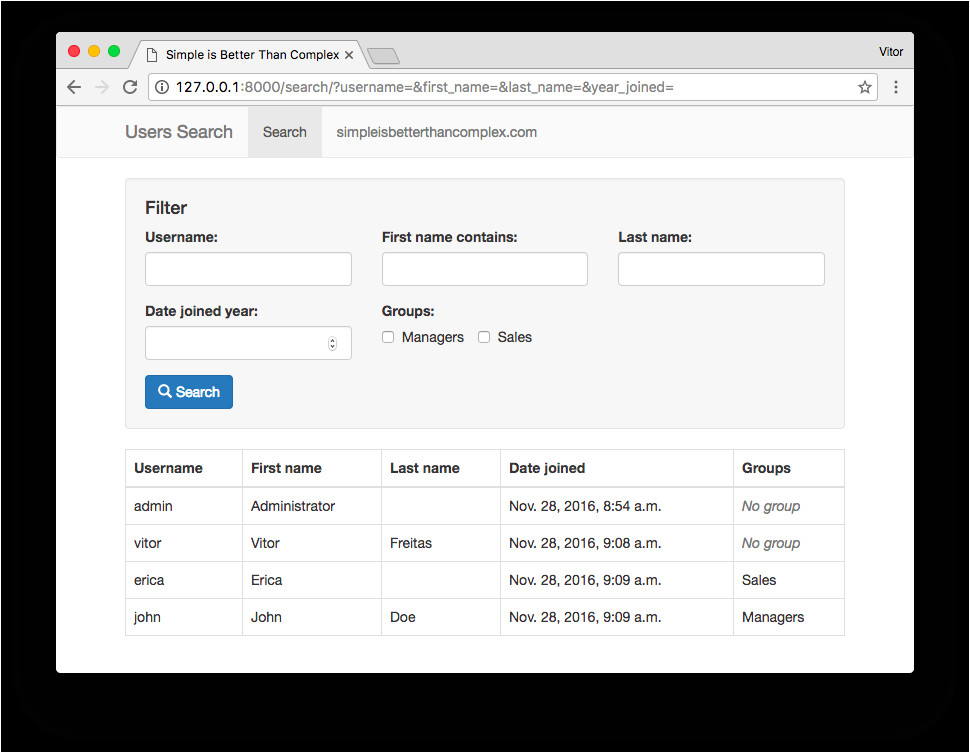The width and height of the screenshot is (970, 753).
Task: Click the star bookmark icon in address bar
Action: click(864, 87)
